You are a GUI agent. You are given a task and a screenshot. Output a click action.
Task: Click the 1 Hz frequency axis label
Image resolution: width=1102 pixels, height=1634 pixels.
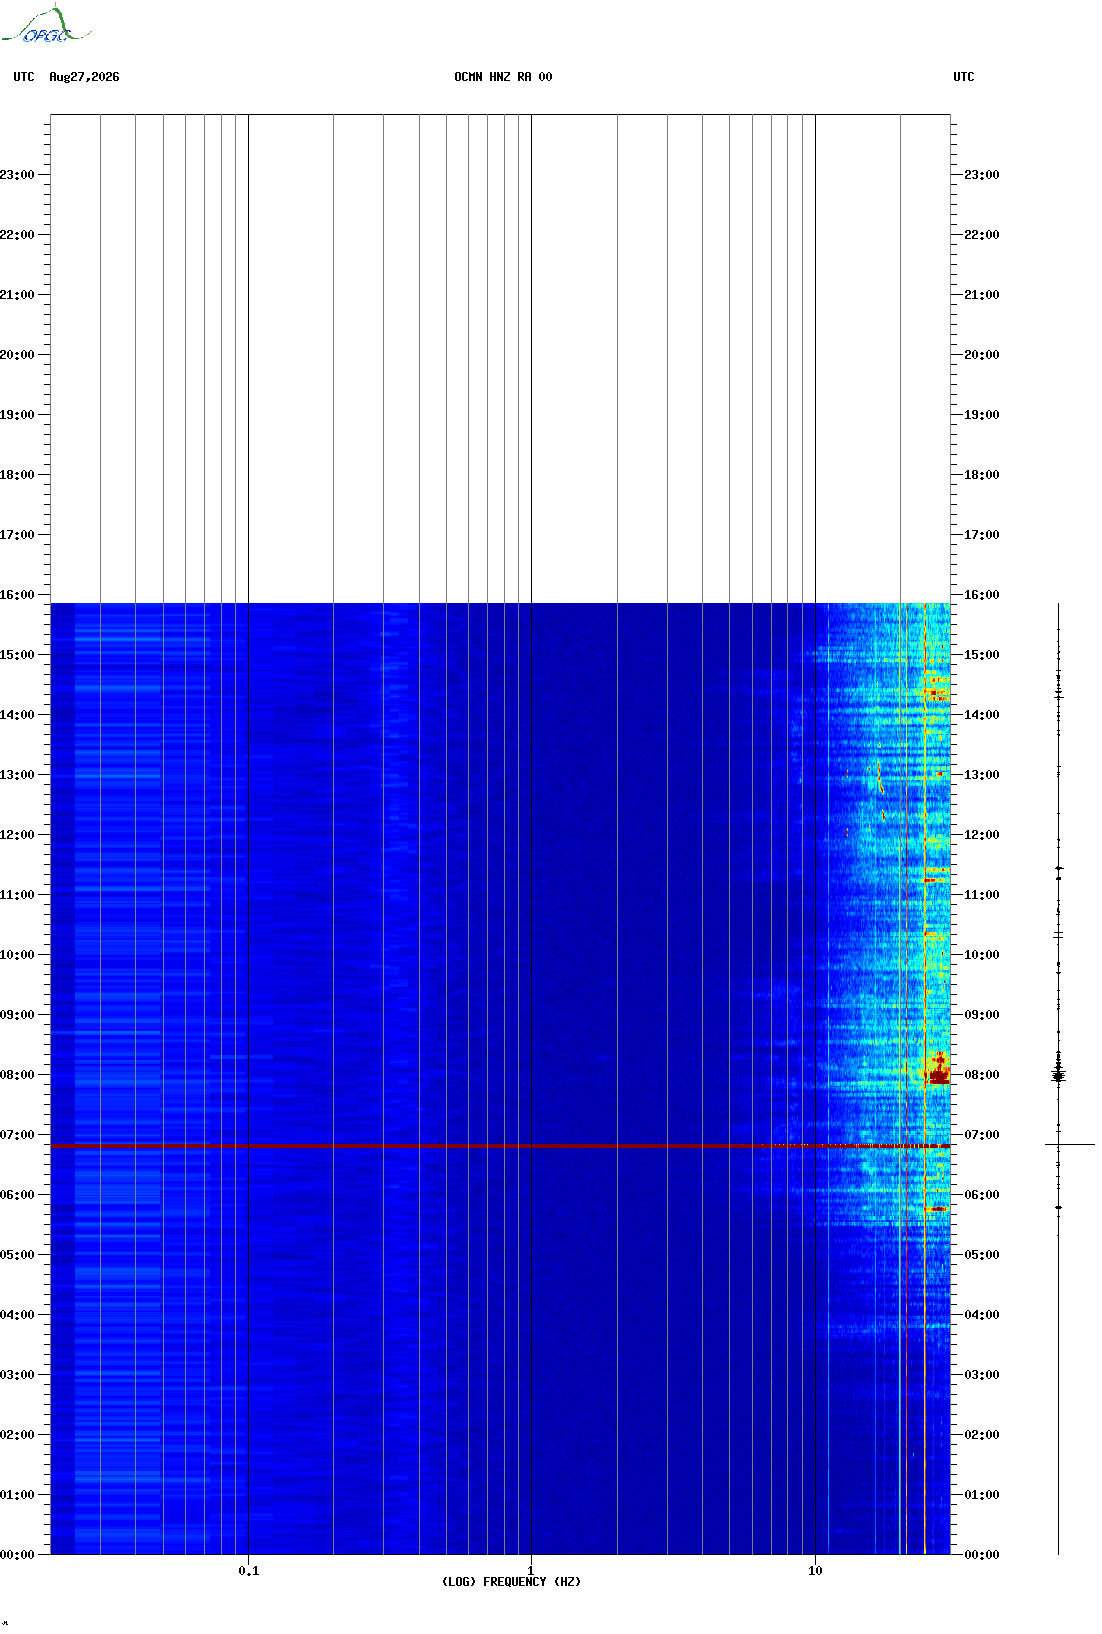530,1570
